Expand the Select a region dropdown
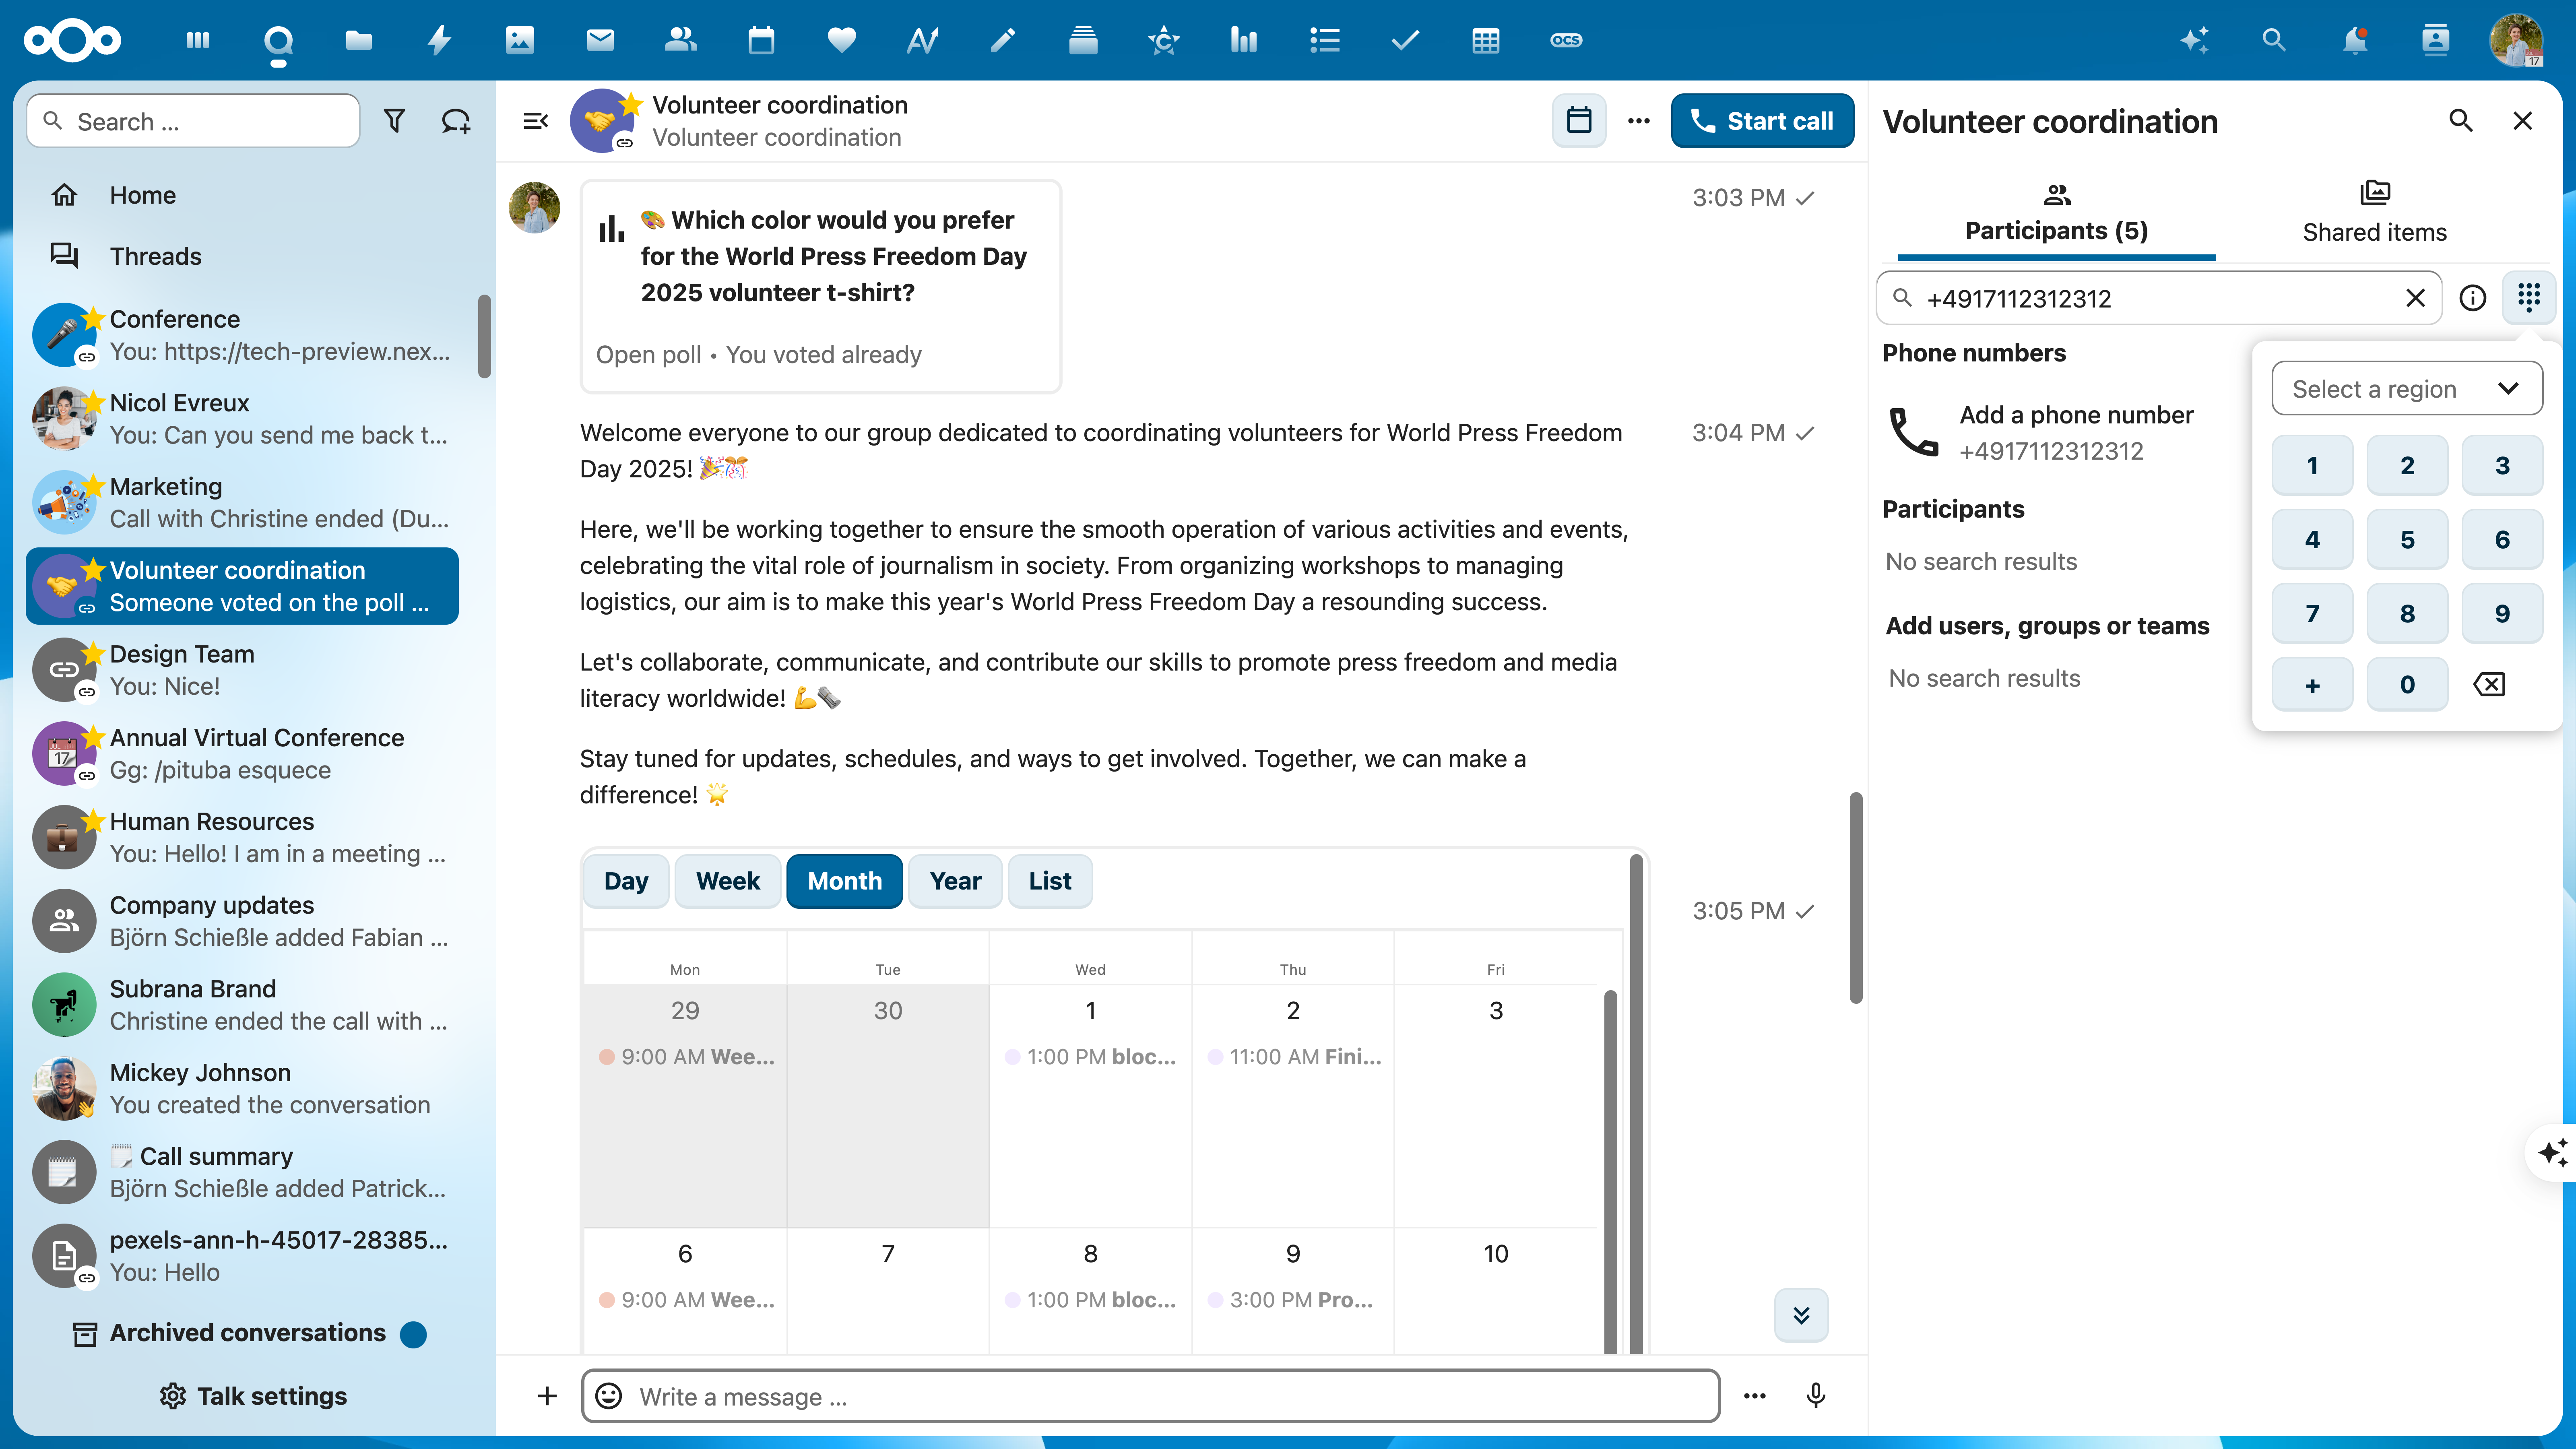This screenshot has height=1449, width=2576. click(x=2407, y=388)
